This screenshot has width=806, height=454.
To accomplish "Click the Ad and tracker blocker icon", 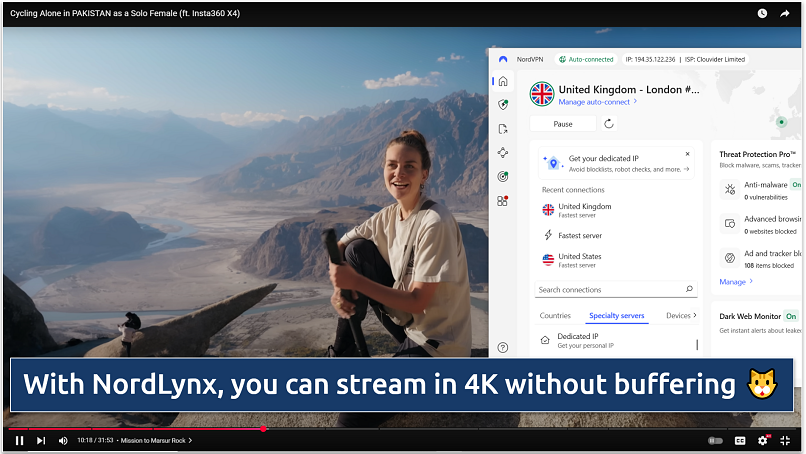I will 730,258.
